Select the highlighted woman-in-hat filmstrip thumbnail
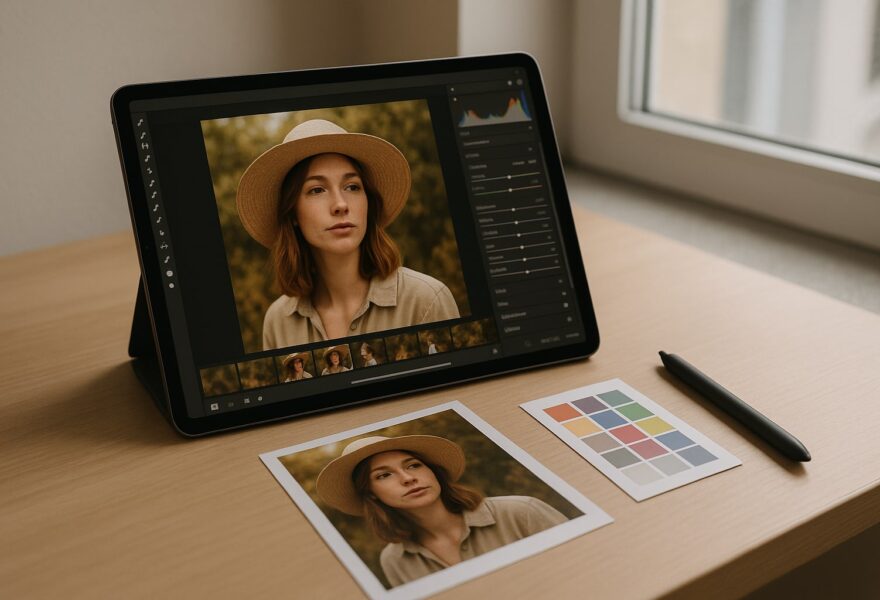The height and width of the screenshot is (600, 880). 335,360
